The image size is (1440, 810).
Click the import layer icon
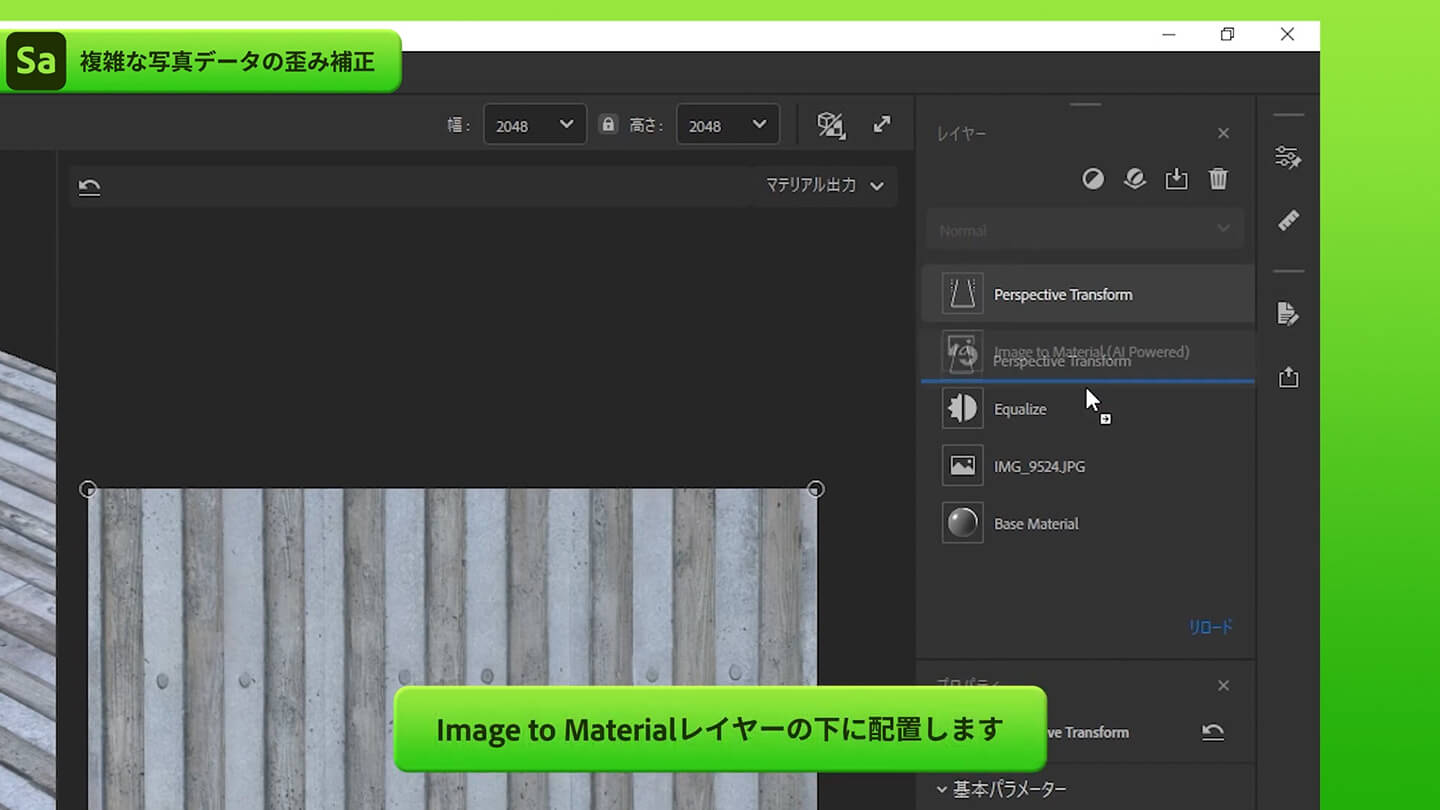coord(1176,179)
